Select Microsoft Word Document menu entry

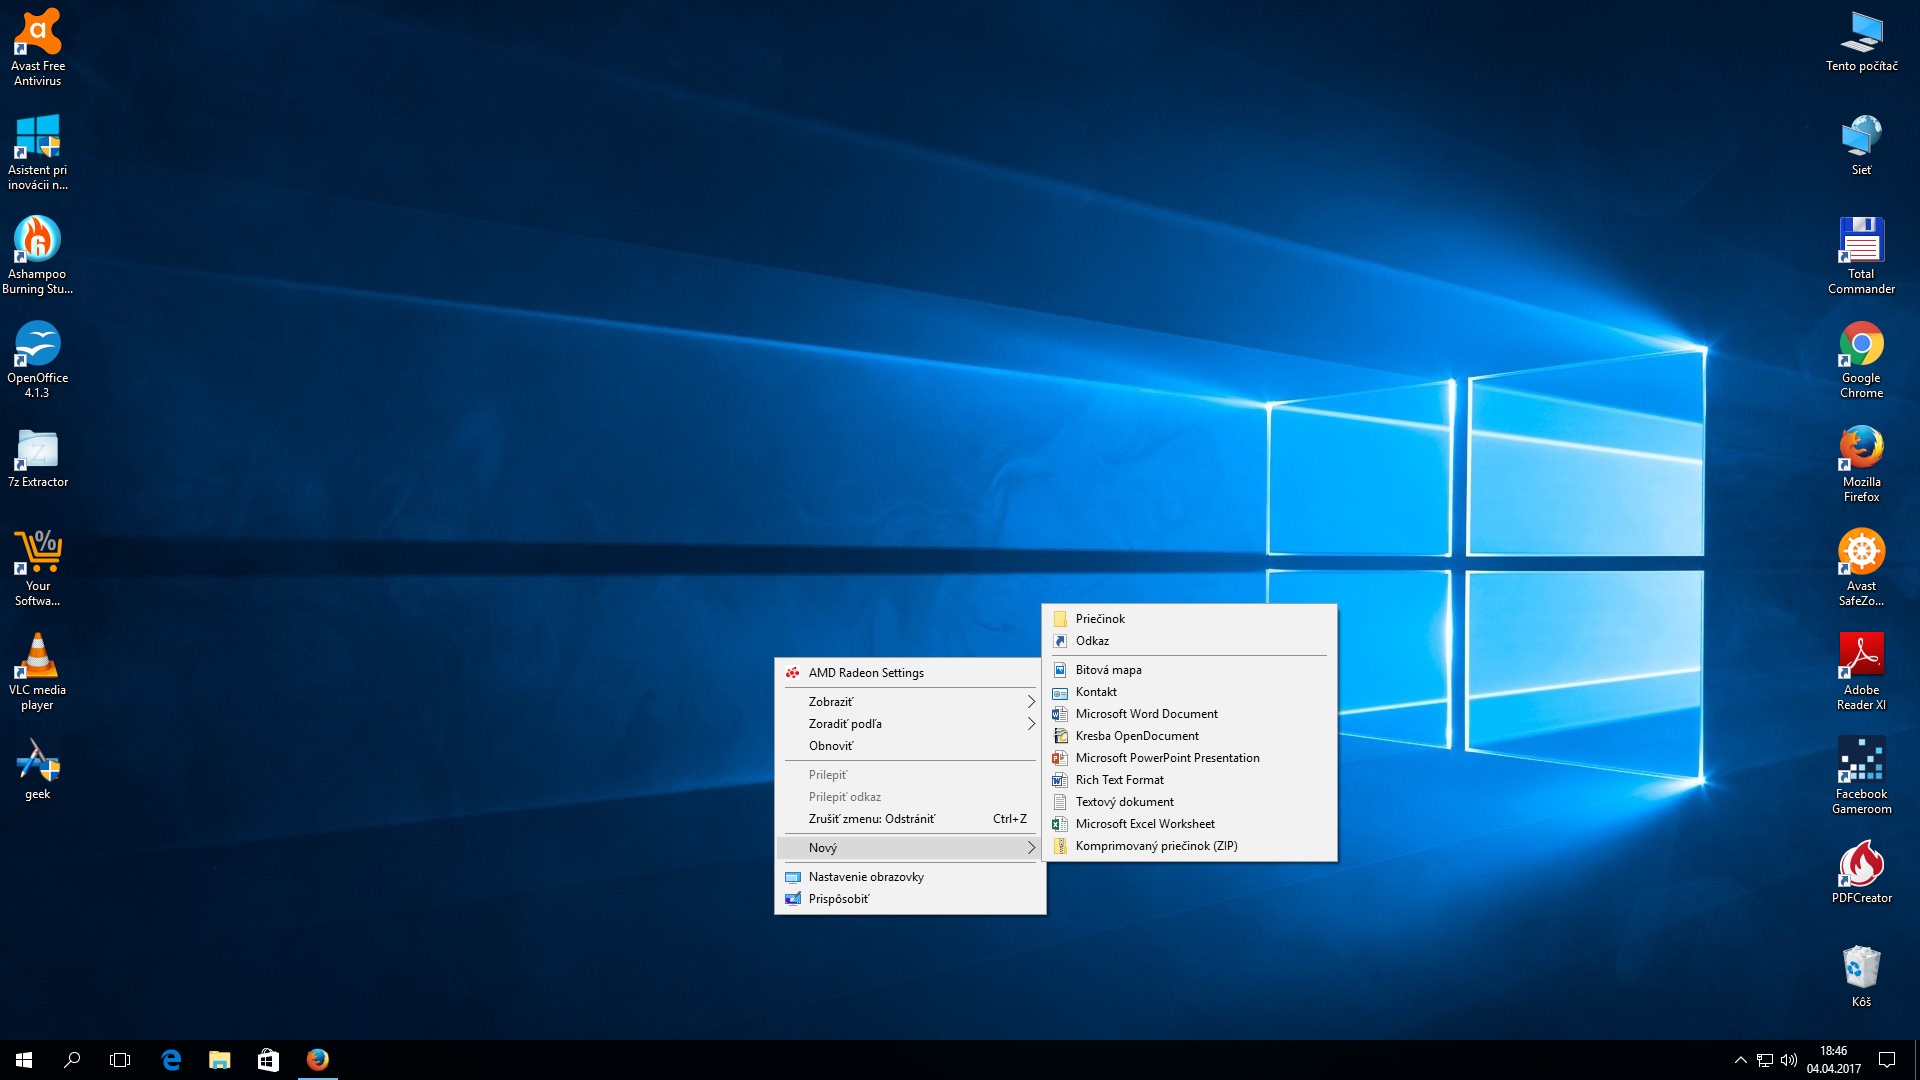pos(1146,714)
